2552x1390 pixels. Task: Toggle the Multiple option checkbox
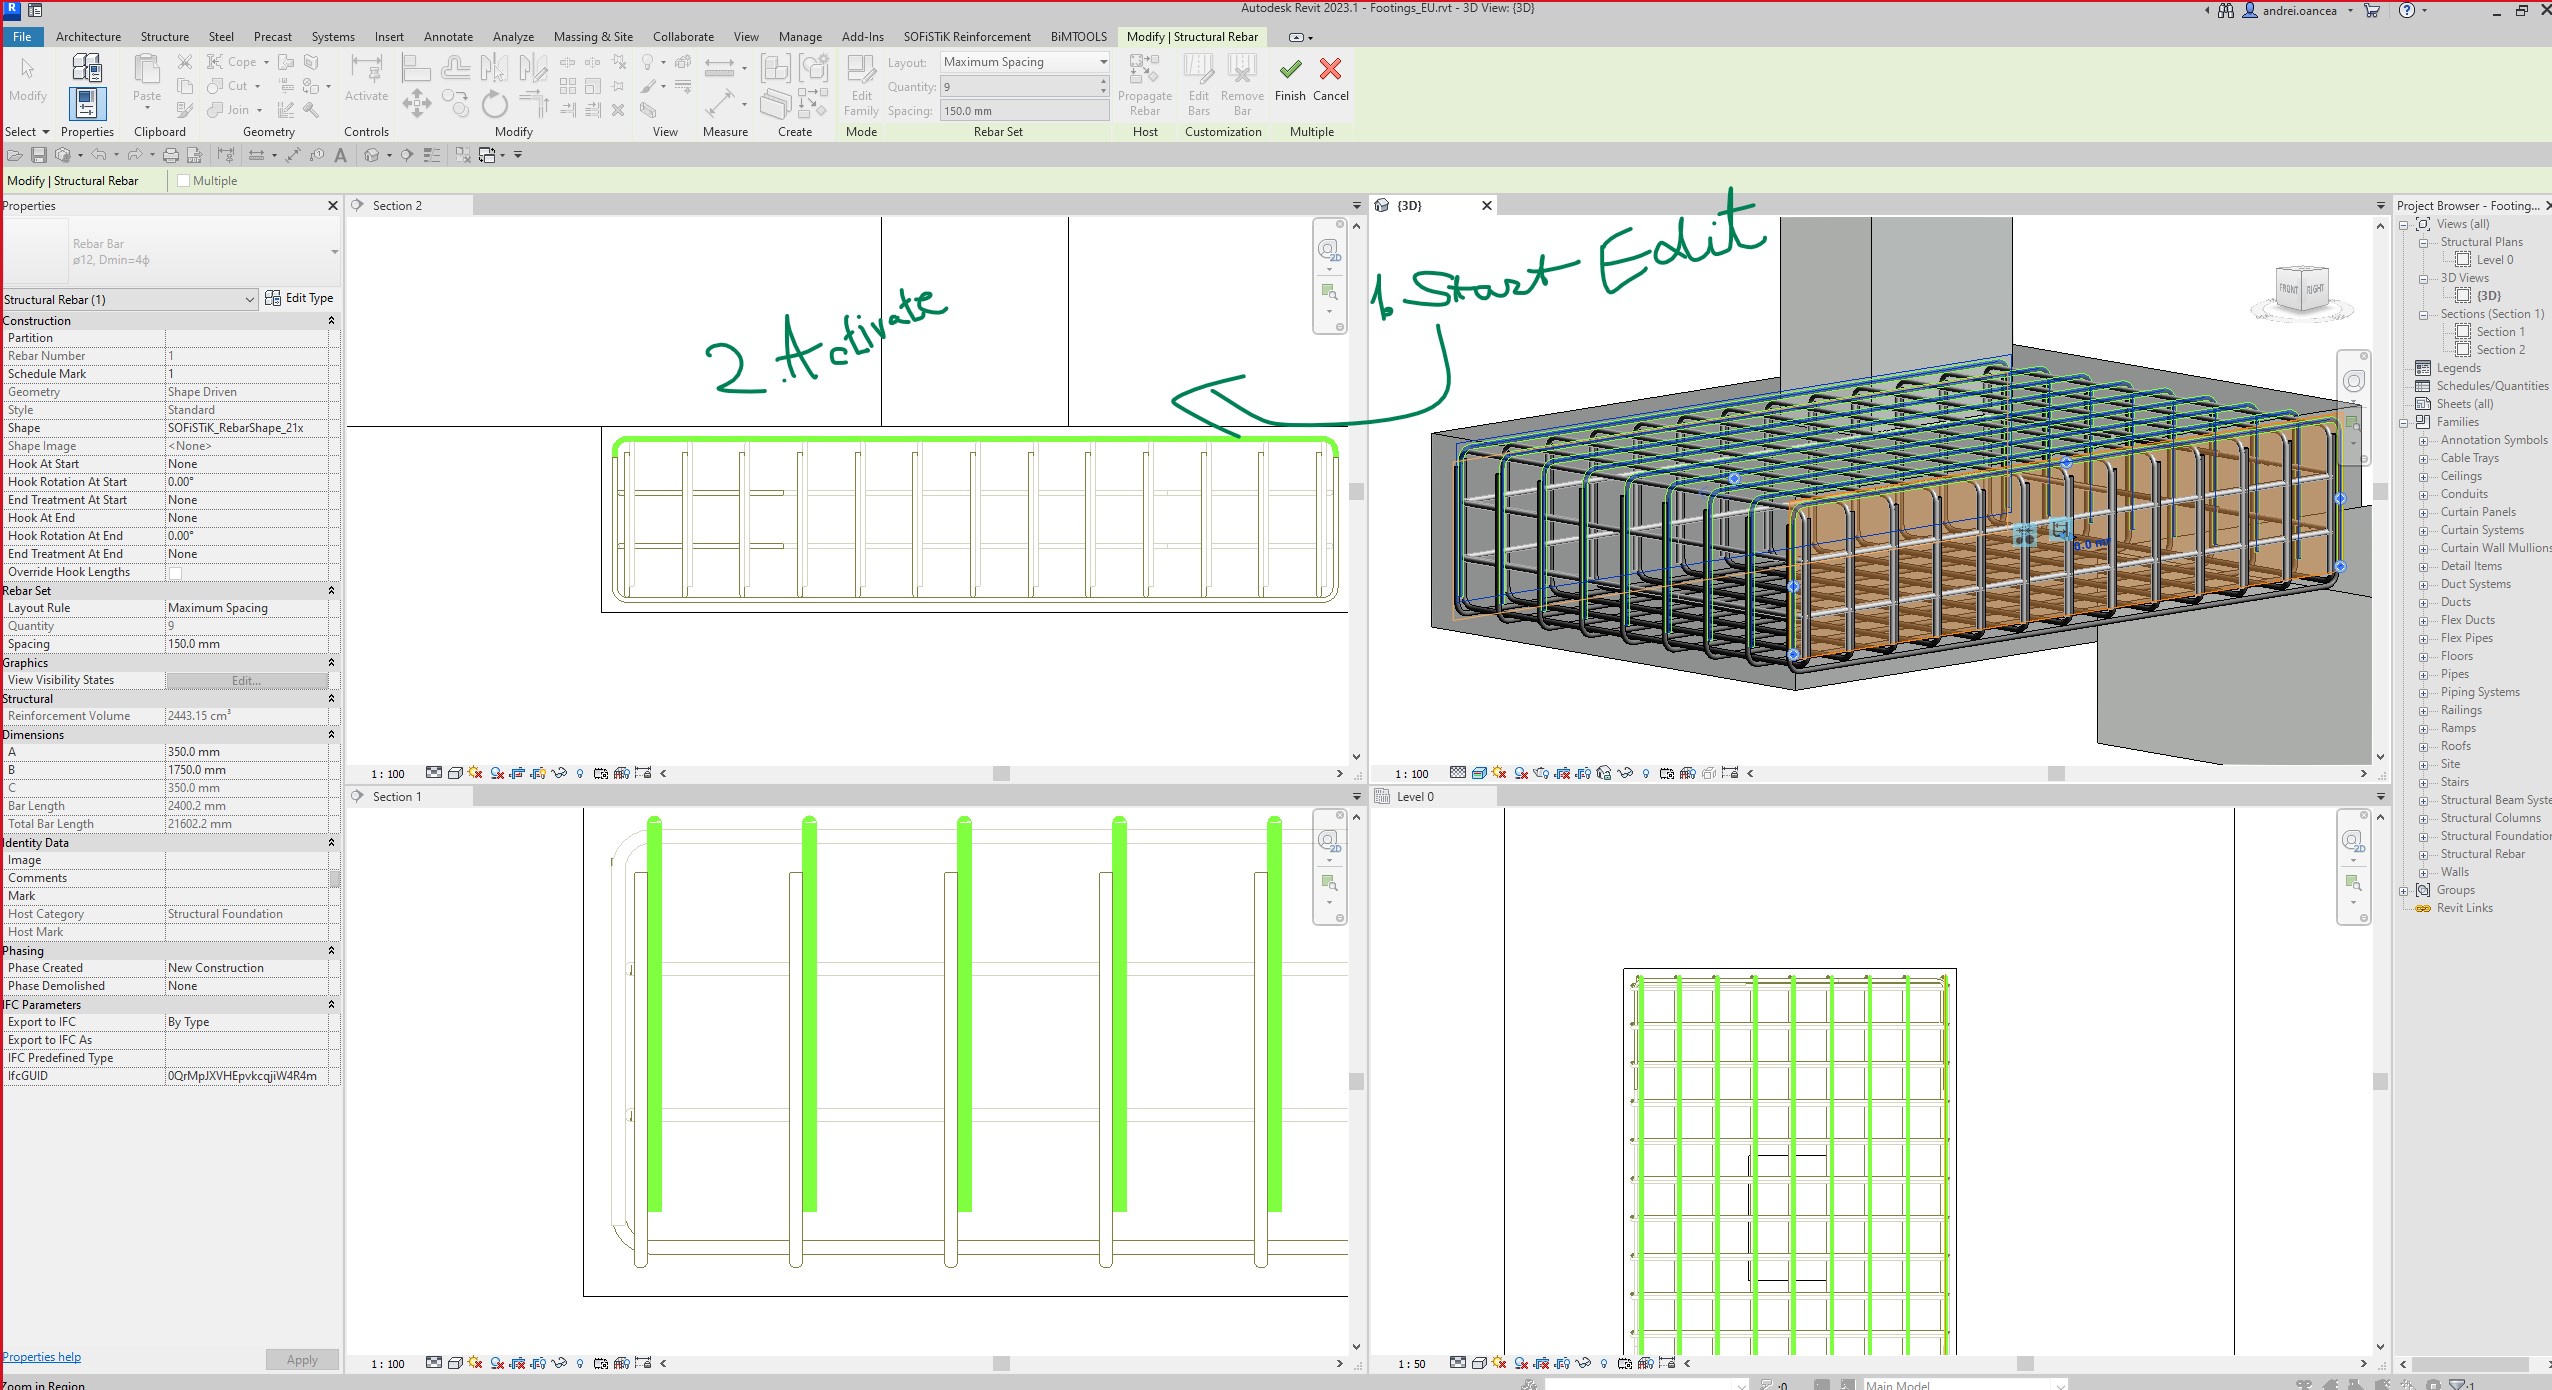point(185,181)
